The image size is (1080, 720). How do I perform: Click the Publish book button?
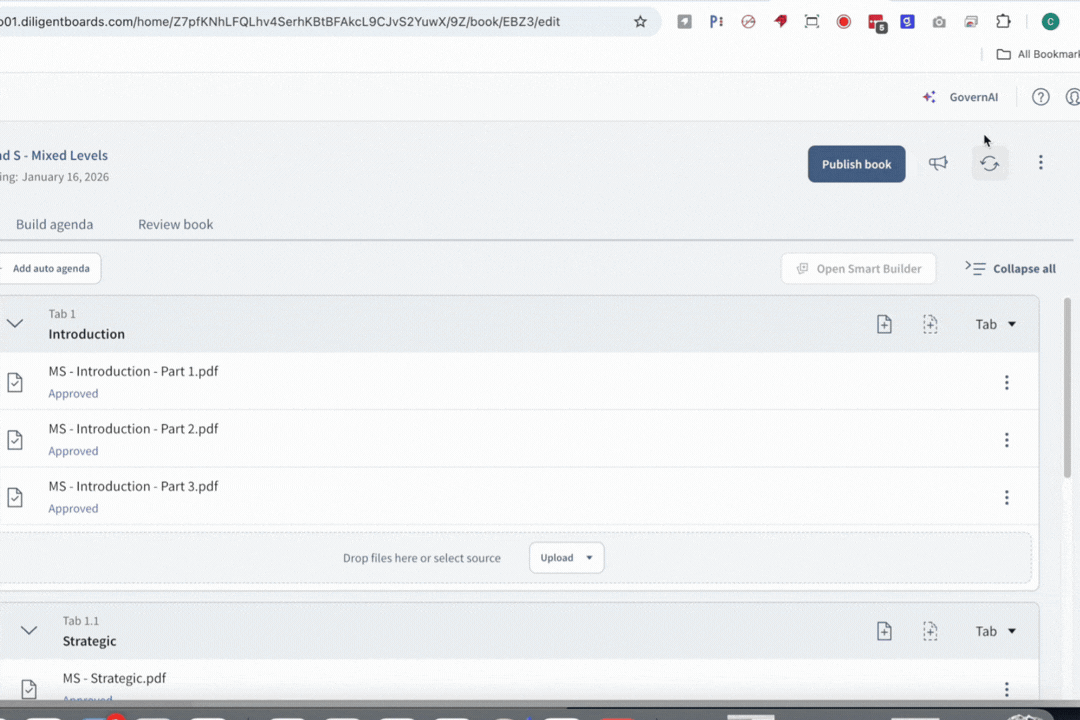856,164
